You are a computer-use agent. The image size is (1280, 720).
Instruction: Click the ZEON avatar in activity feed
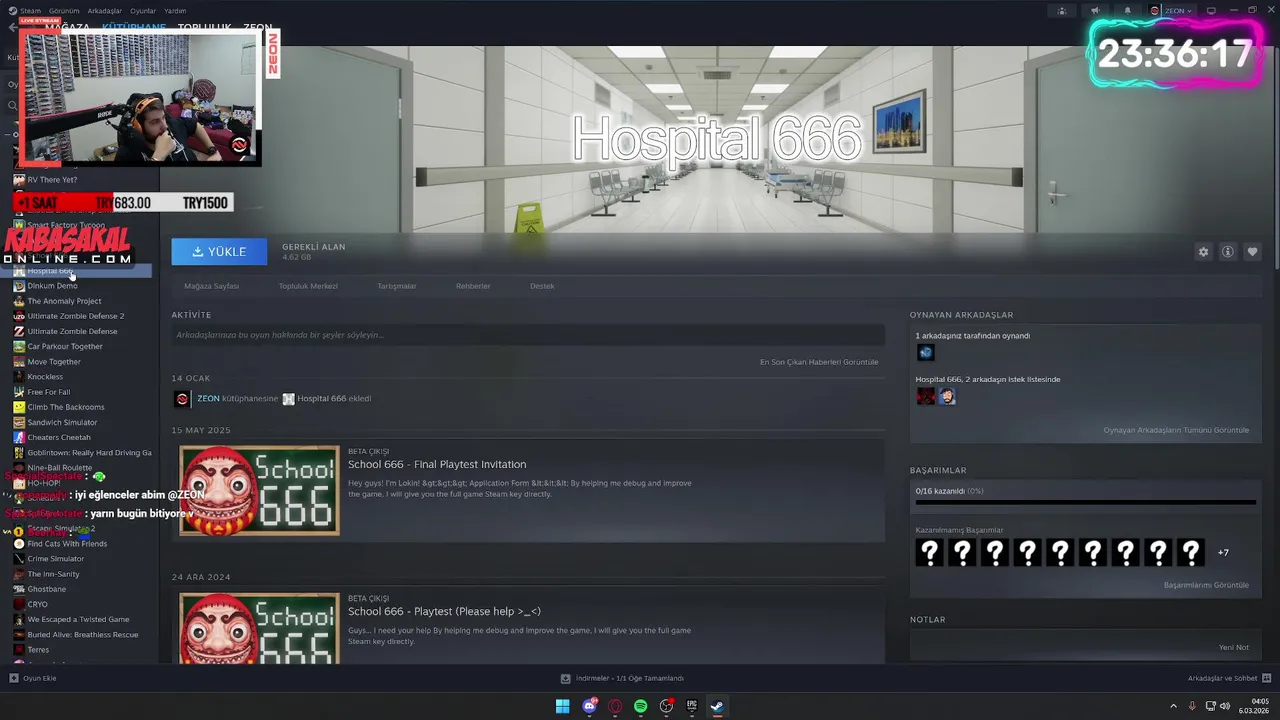point(182,399)
